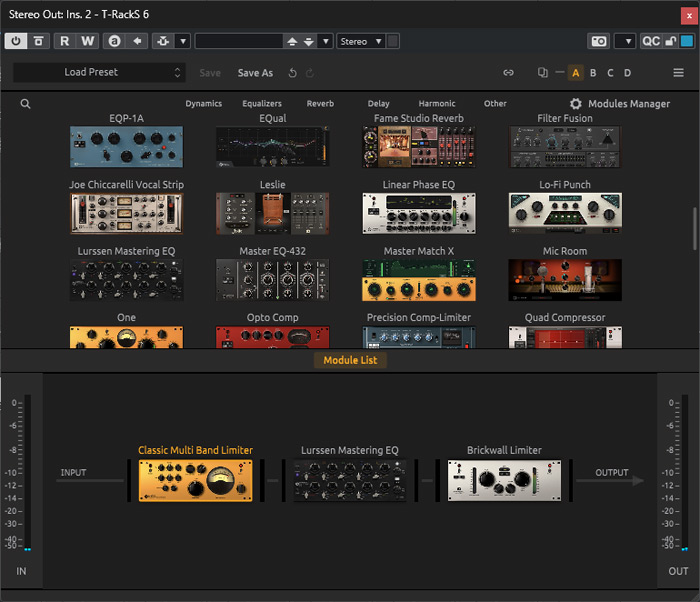
Task: Select the EQual module thumbnail
Action: click(273, 146)
